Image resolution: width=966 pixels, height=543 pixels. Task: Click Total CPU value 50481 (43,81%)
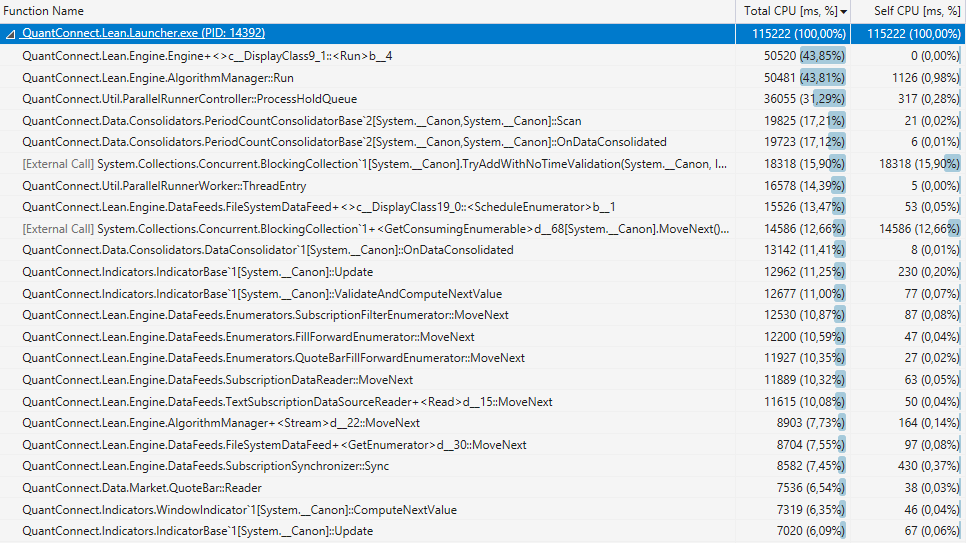(x=804, y=78)
